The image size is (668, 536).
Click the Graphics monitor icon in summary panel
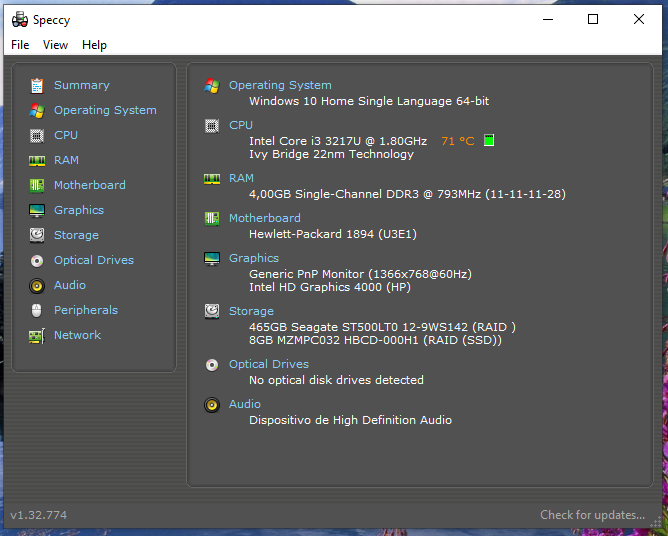point(212,259)
